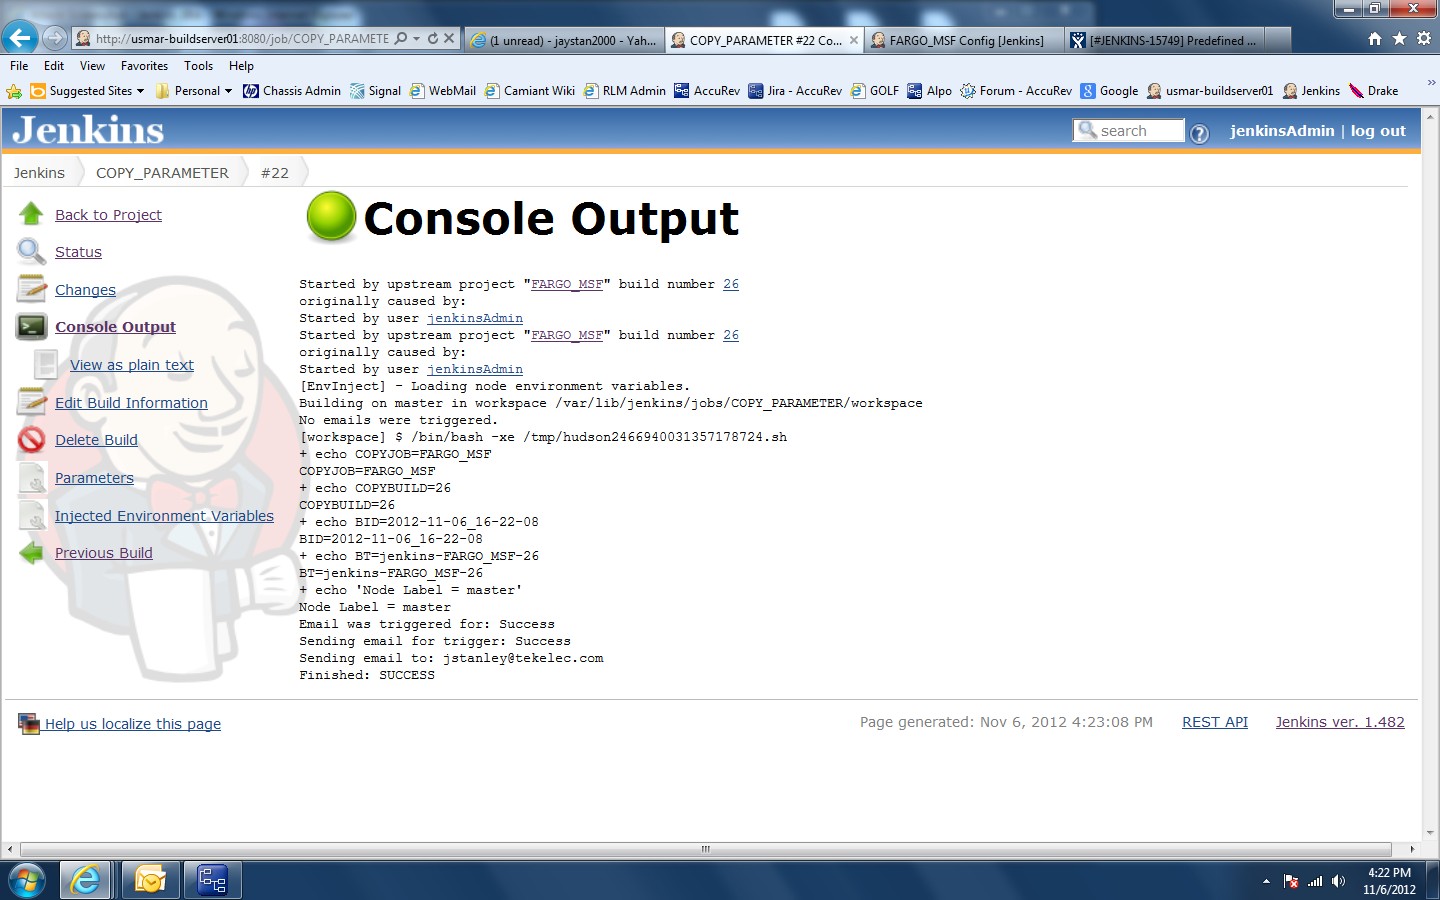Click the red Delete Build icon
The width and height of the screenshot is (1440, 900).
[x=31, y=439]
